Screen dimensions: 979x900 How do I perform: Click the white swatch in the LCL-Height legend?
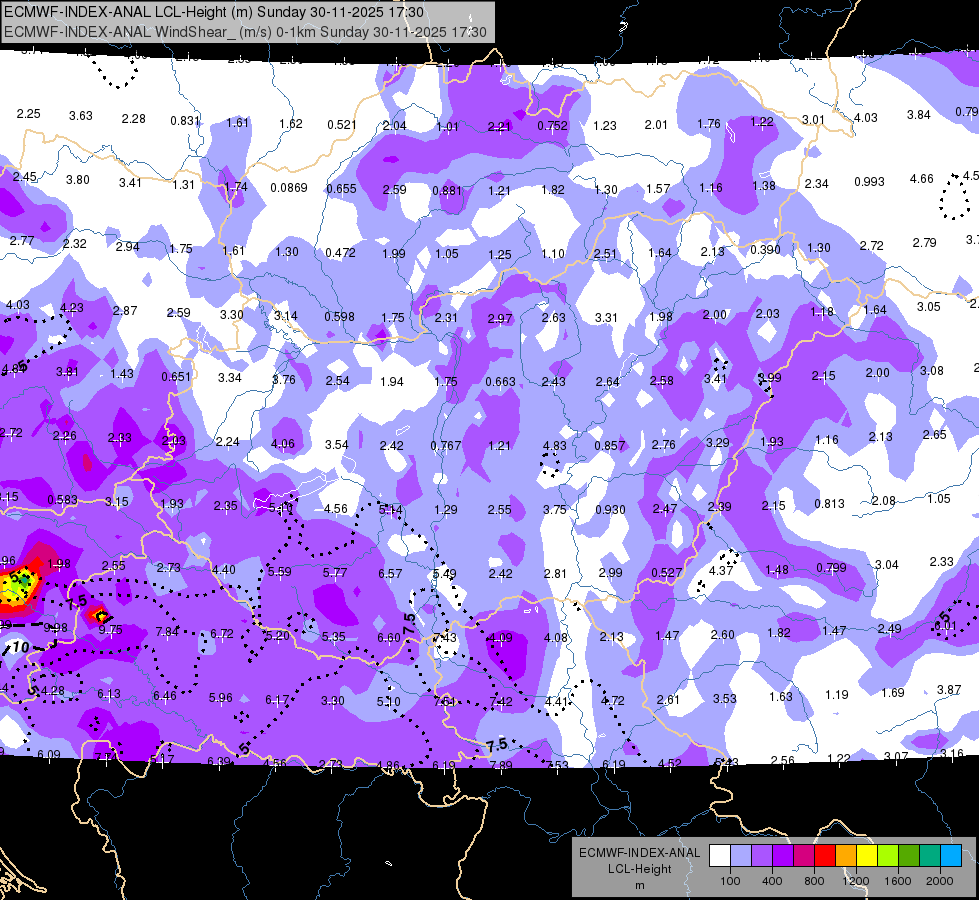click(x=720, y=856)
